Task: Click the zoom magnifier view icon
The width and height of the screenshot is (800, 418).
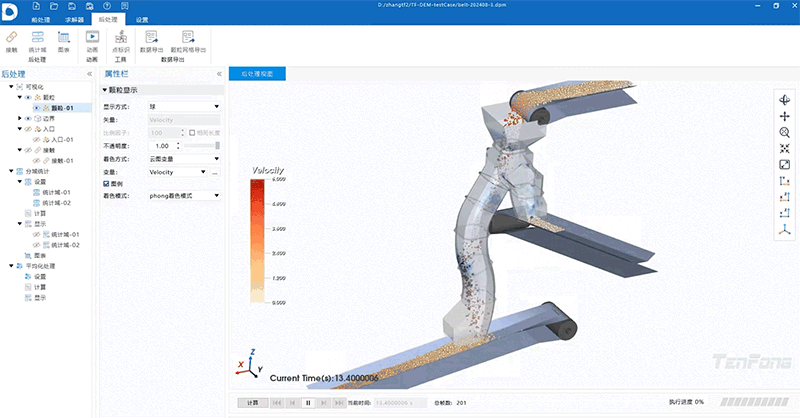Action: [x=785, y=132]
